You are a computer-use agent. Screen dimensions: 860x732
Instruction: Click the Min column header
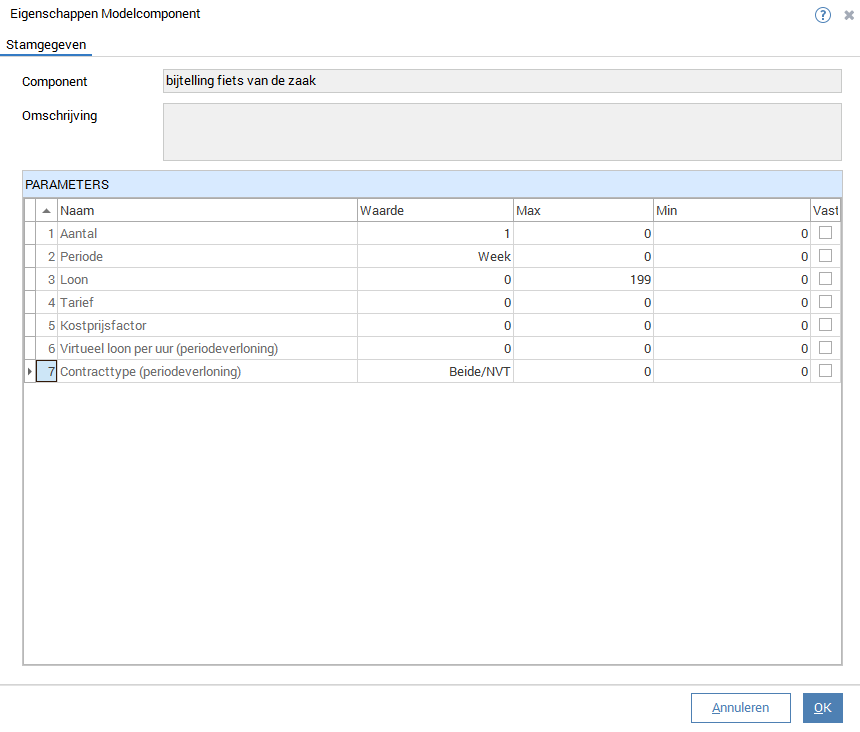tap(731, 211)
